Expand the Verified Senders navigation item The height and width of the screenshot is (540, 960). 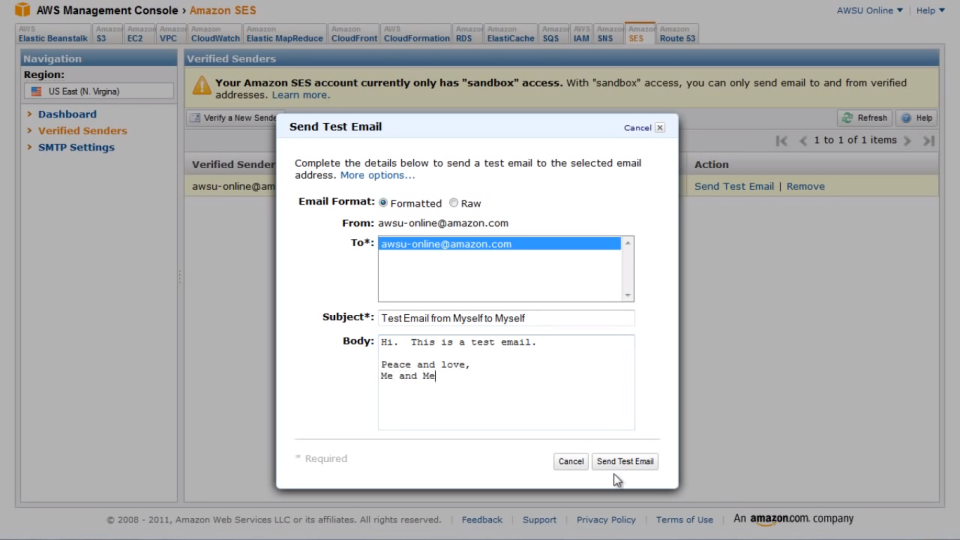pyautogui.click(x=29, y=130)
